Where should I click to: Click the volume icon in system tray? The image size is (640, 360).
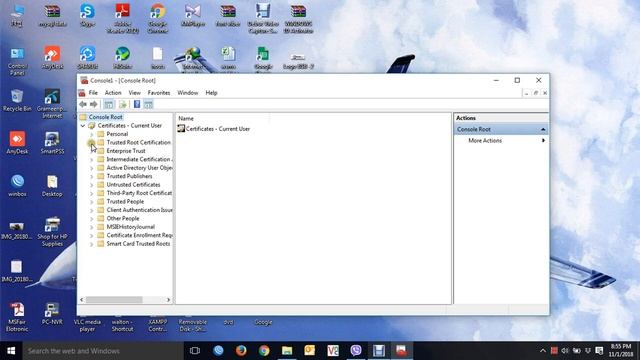(565, 351)
